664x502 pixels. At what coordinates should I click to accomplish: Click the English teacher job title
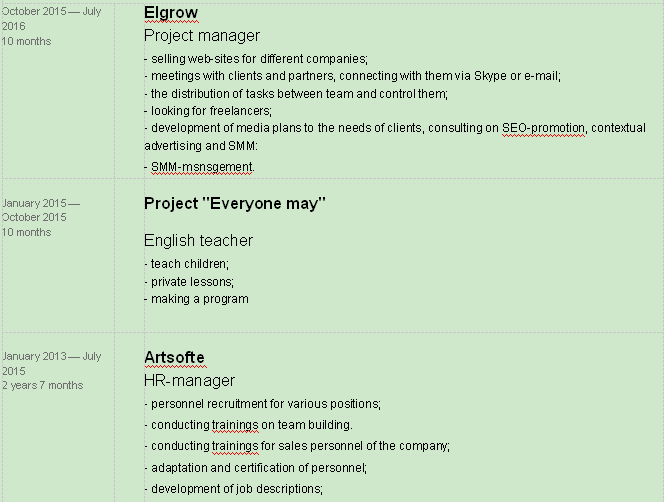[198, 241]
